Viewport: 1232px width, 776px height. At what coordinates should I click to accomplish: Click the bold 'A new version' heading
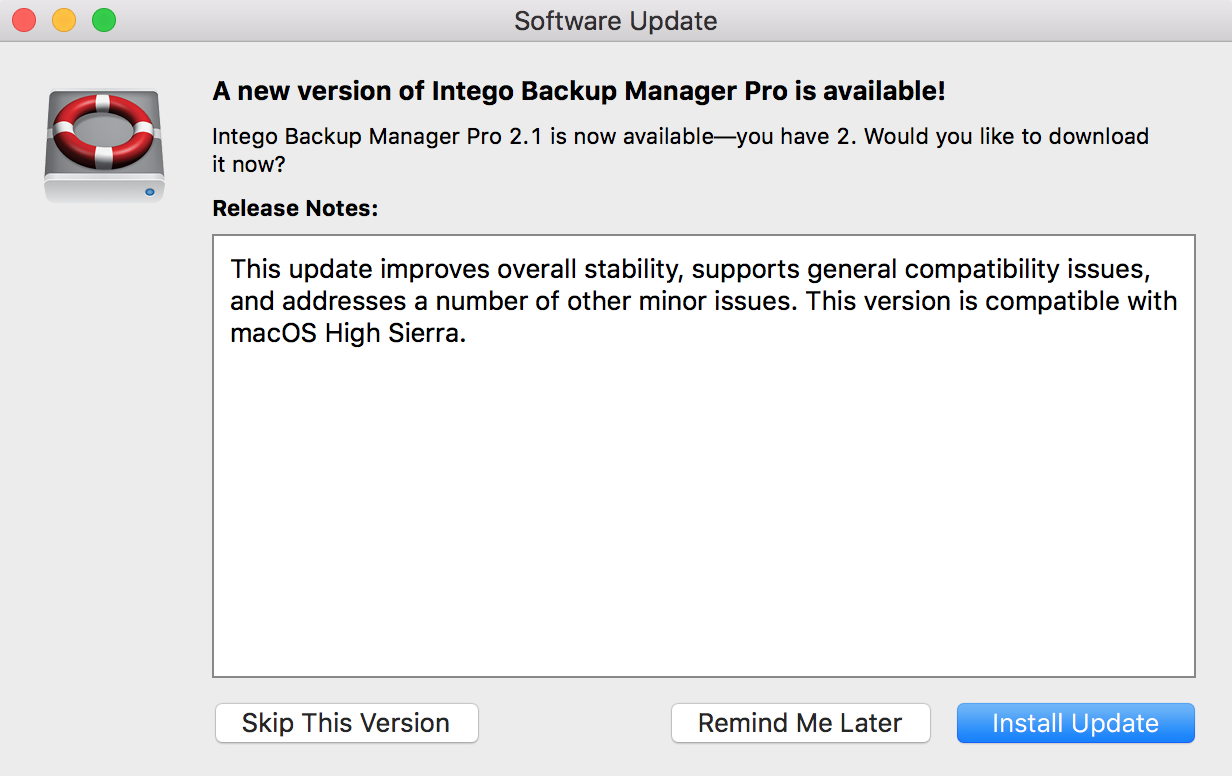click(x=579, y=92)
